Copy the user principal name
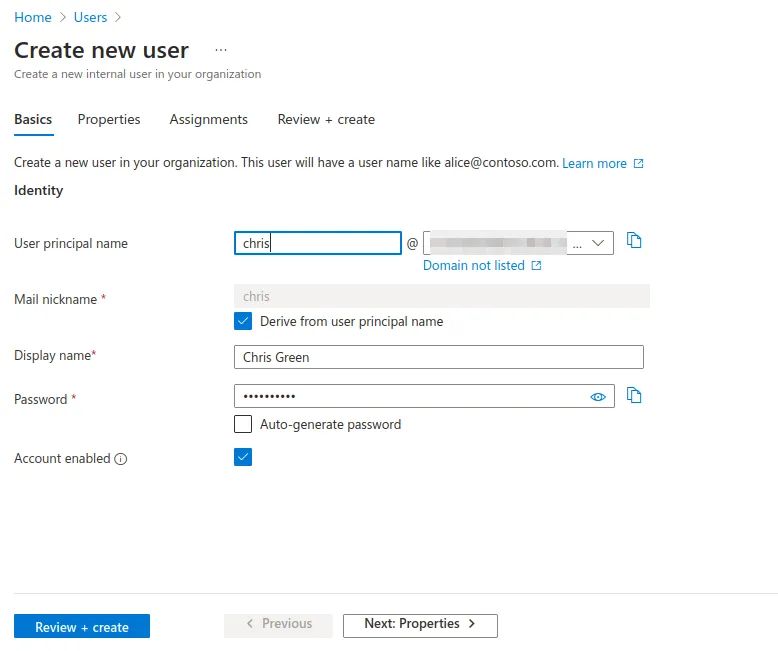 pyautogui.click(x=634, y=241)
